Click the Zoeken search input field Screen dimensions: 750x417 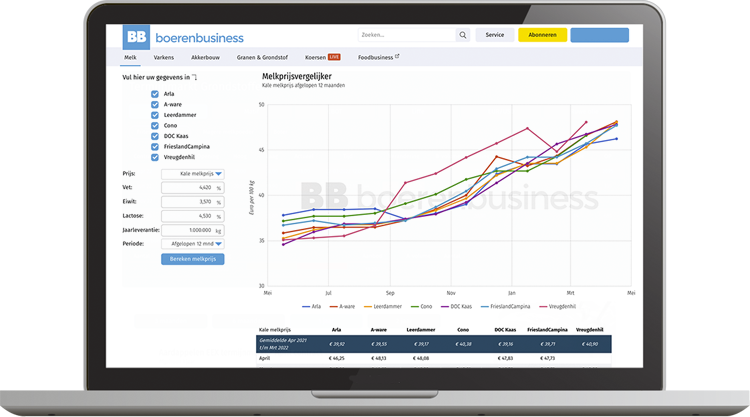click(x=405, y=35)
